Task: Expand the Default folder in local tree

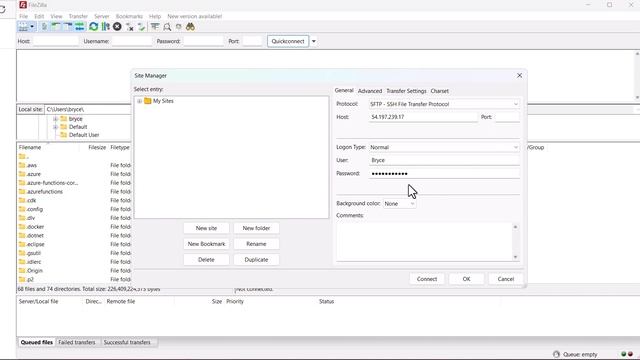Action: (56, 127)
